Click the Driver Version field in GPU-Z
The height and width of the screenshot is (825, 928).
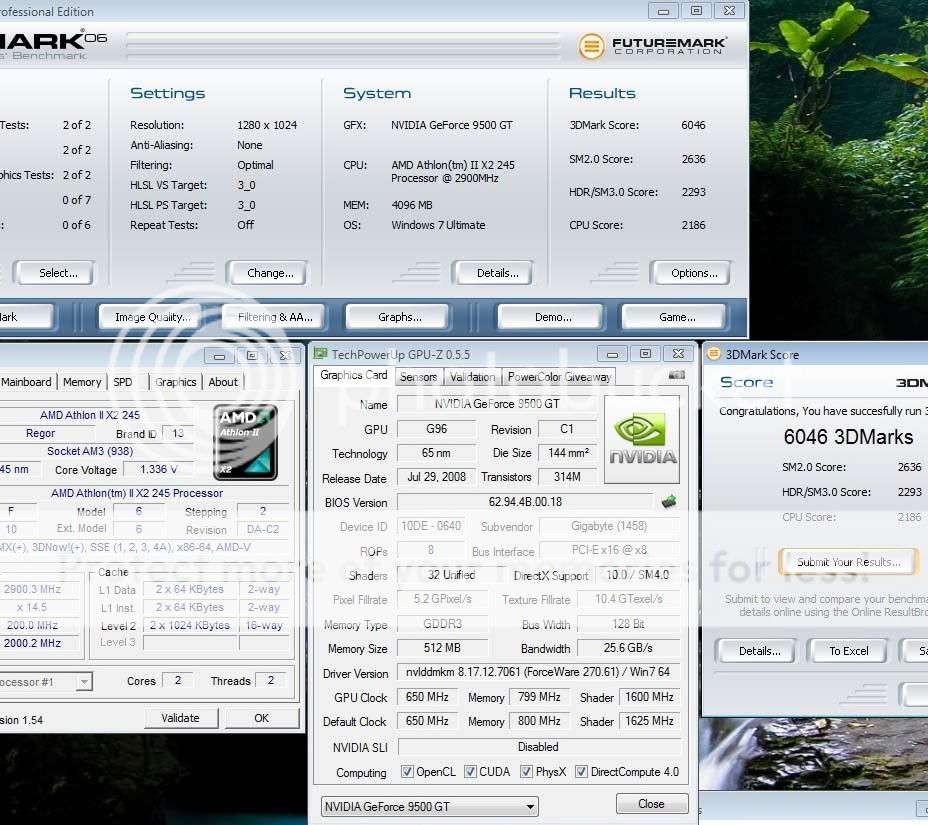[539, 672]
